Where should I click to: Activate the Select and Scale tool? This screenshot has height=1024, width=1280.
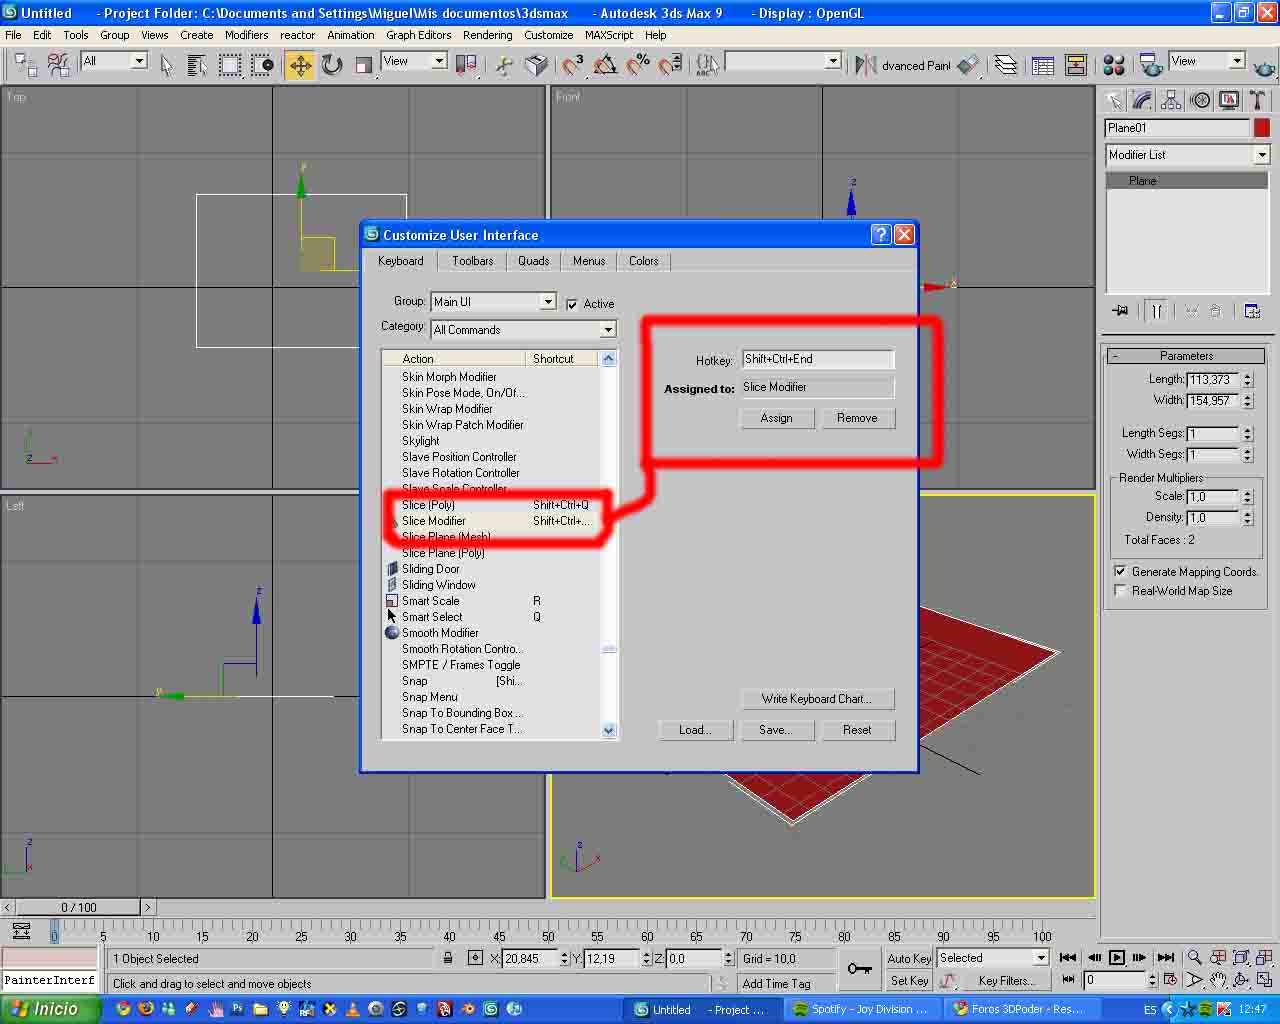pyautogui.click(x=363, y=65)
